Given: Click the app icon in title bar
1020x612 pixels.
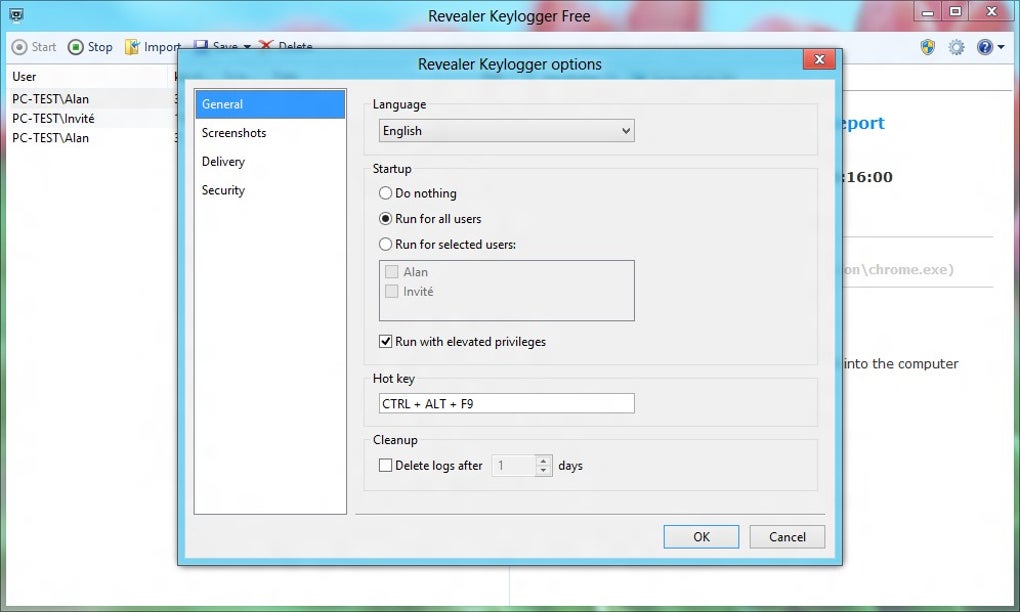Looking at the screenshot, I should coord(16,15).
